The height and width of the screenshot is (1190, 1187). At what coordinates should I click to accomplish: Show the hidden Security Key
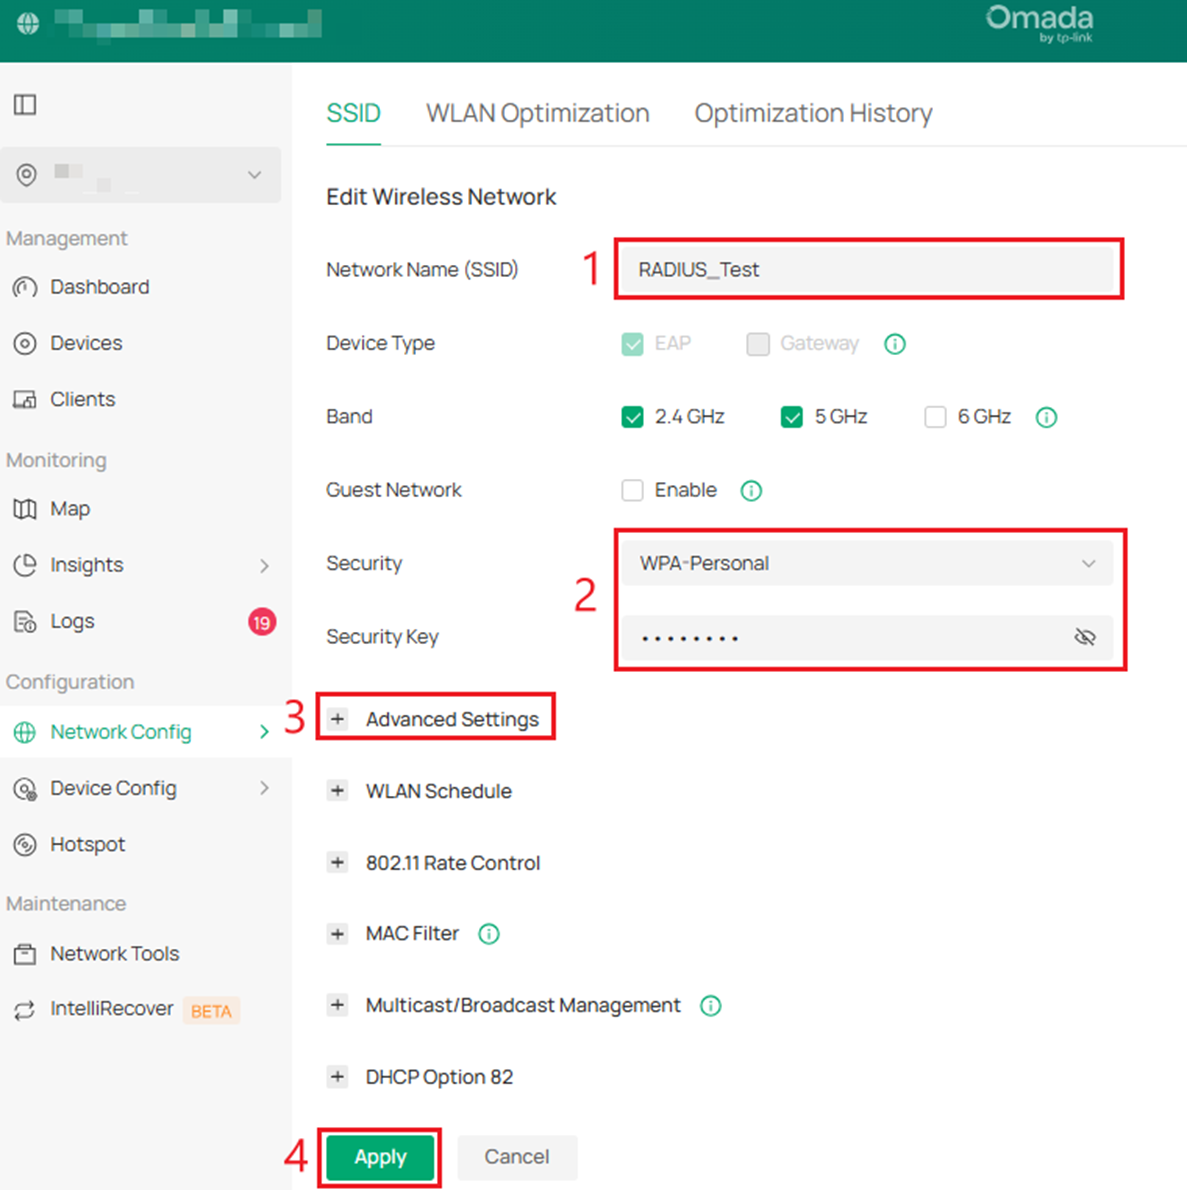tap(1084, 637)
